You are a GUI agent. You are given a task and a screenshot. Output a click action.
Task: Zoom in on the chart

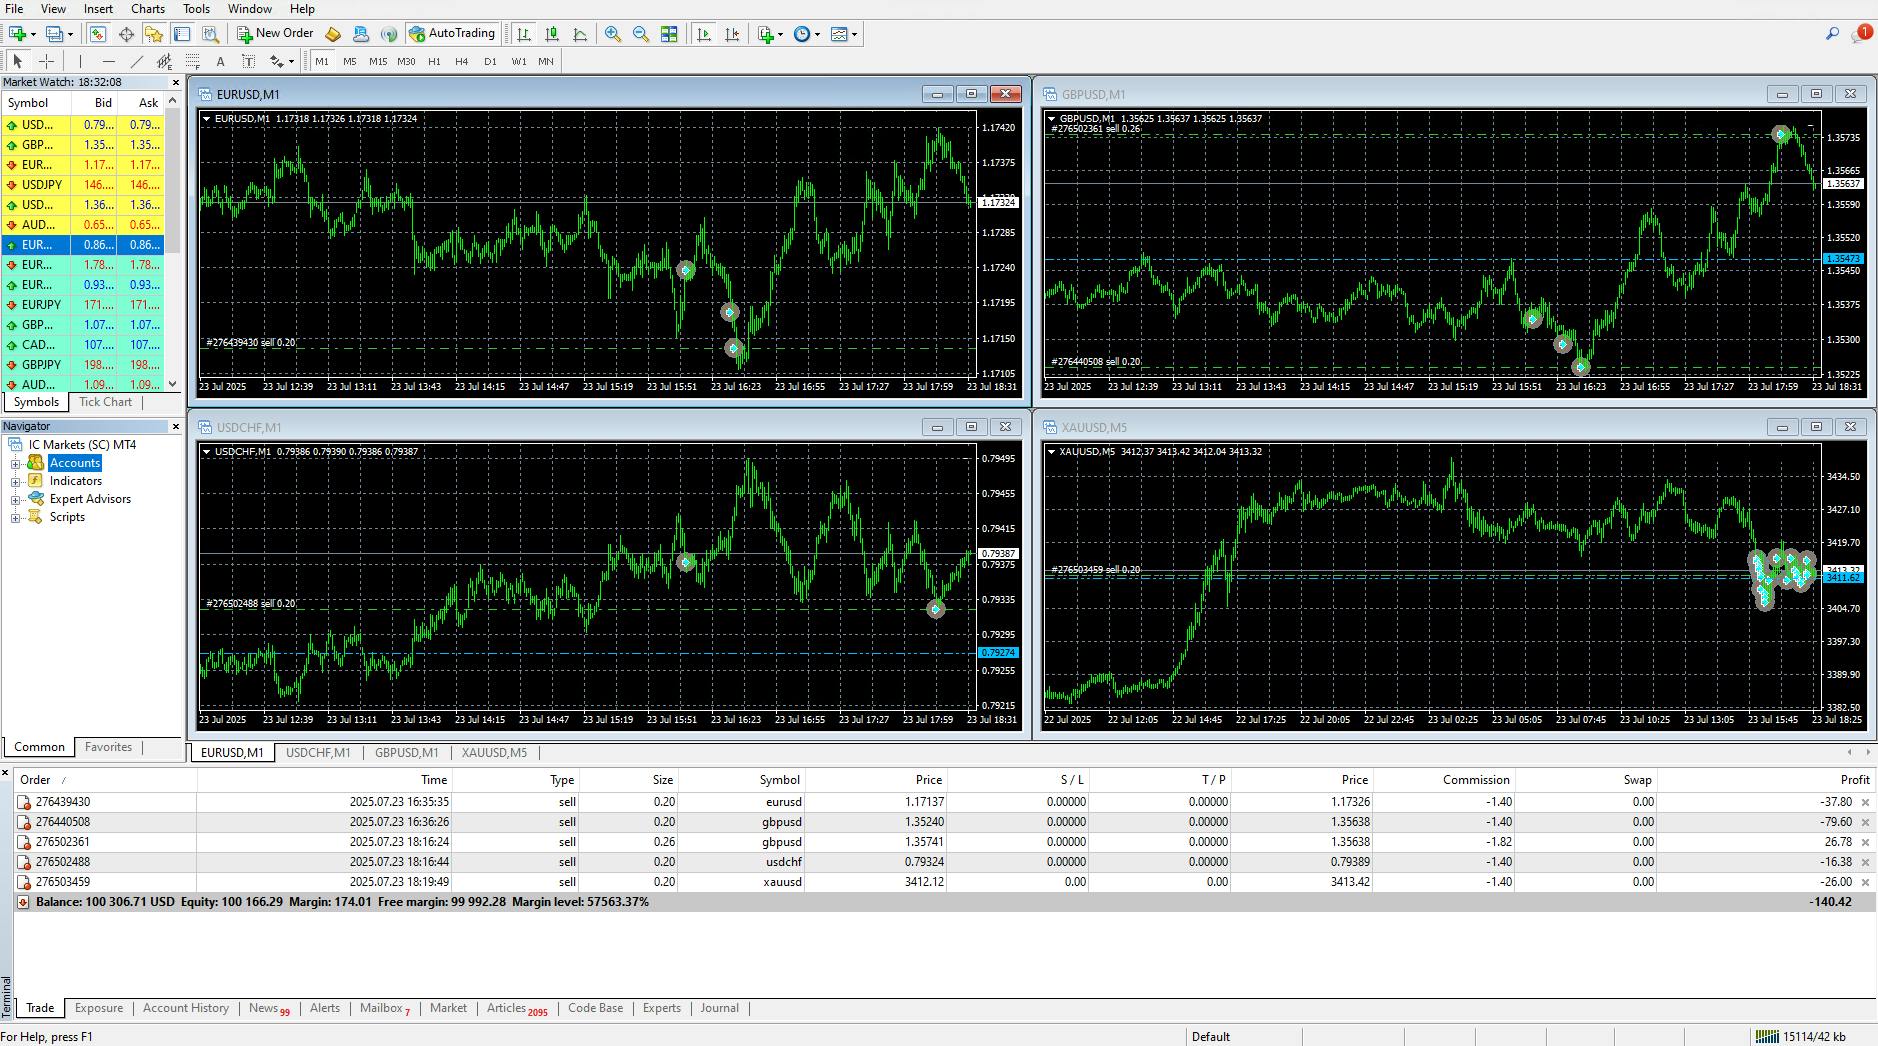(613, 34)
